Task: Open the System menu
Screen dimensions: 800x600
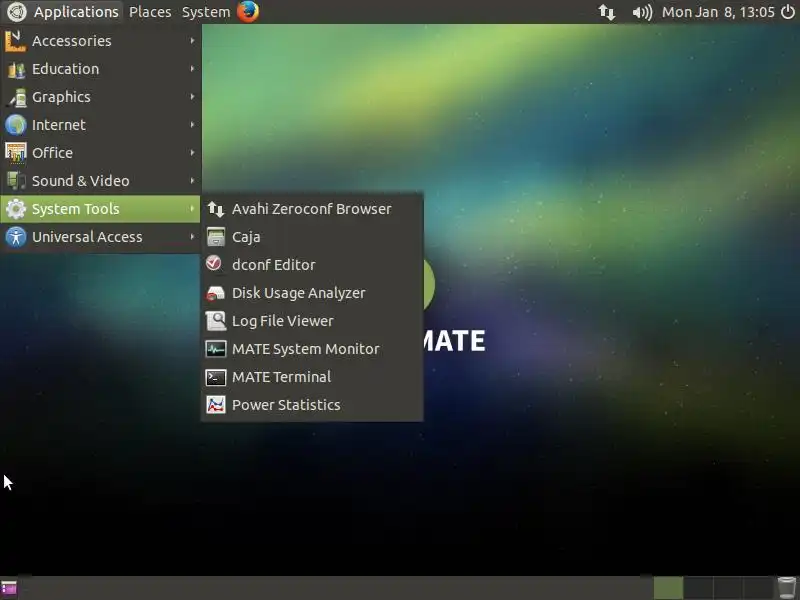Action: [x=206, y=12]
